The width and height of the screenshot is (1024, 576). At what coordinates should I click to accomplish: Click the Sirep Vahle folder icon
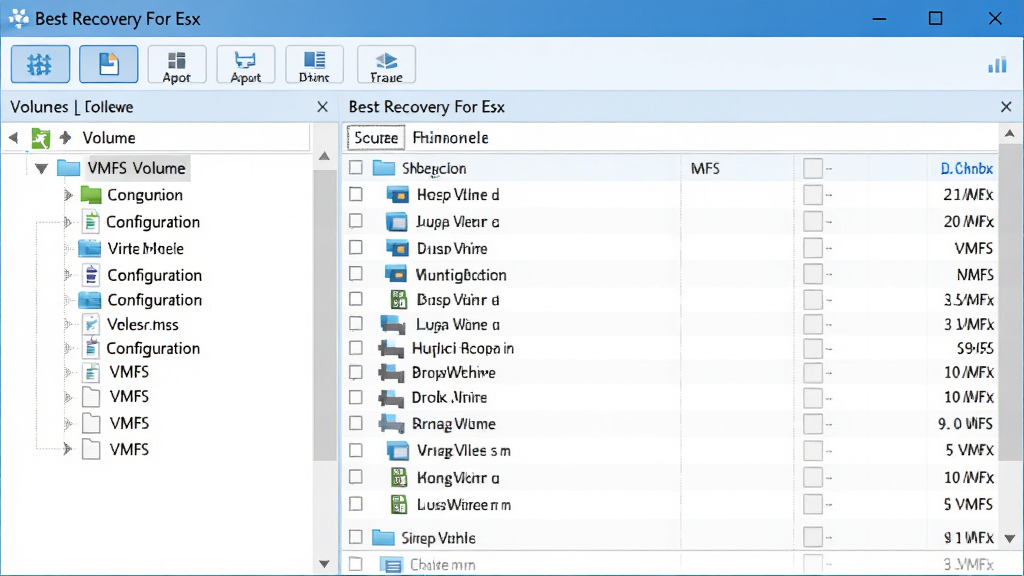point(383,537)
